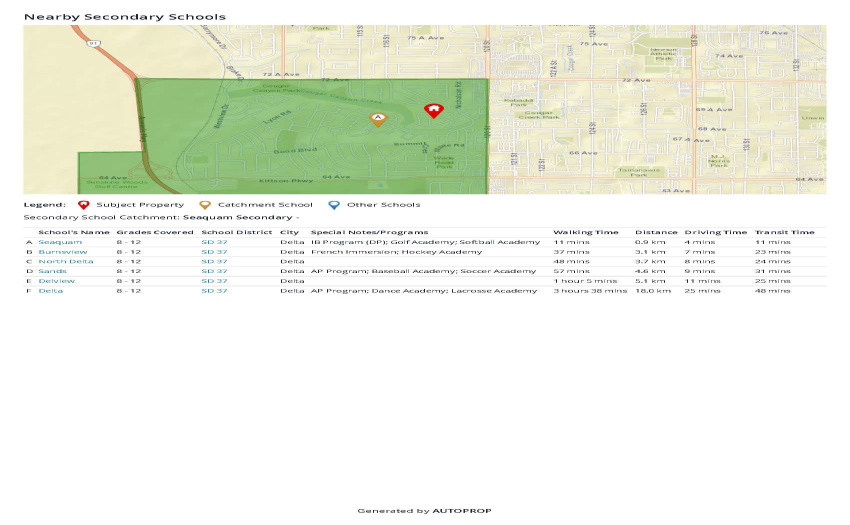Viewport: 850px width, 525px height.
Task: Click the Generated by AUTOPROP footer text
Action: 424,511
